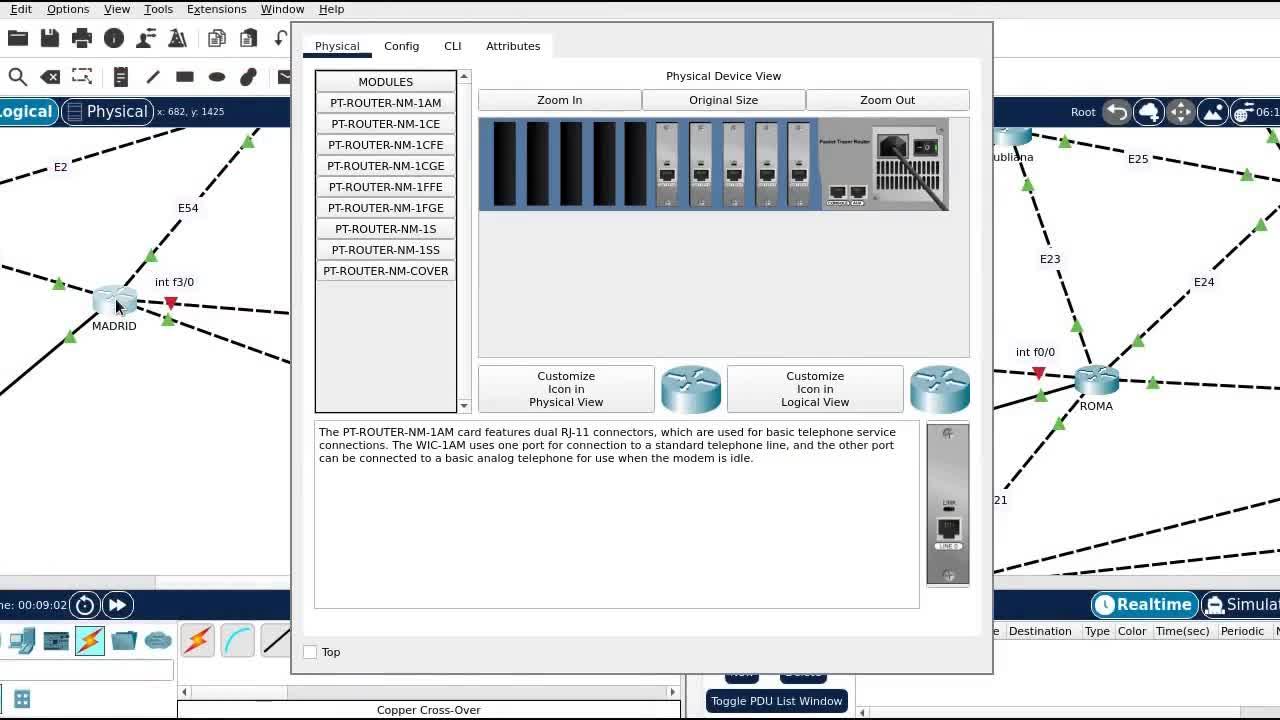The height and width of the screenshot is (720, 1280).
Task: Open the Extensions menu
Action: 216,9
